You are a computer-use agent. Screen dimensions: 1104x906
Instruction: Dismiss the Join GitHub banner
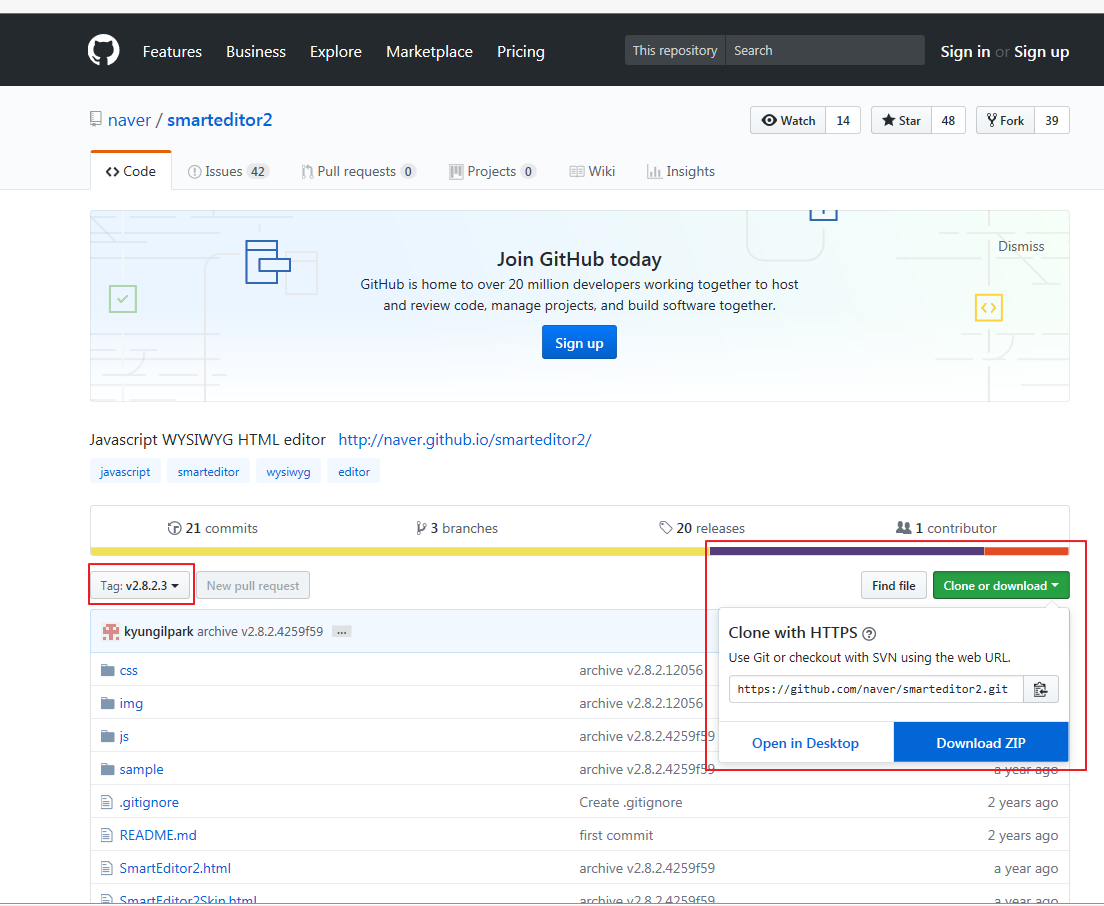(1021, 246)
